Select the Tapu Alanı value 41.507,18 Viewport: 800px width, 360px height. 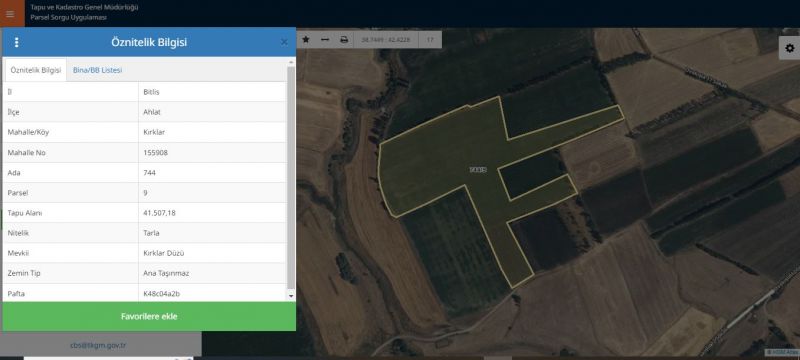[160, 213]
